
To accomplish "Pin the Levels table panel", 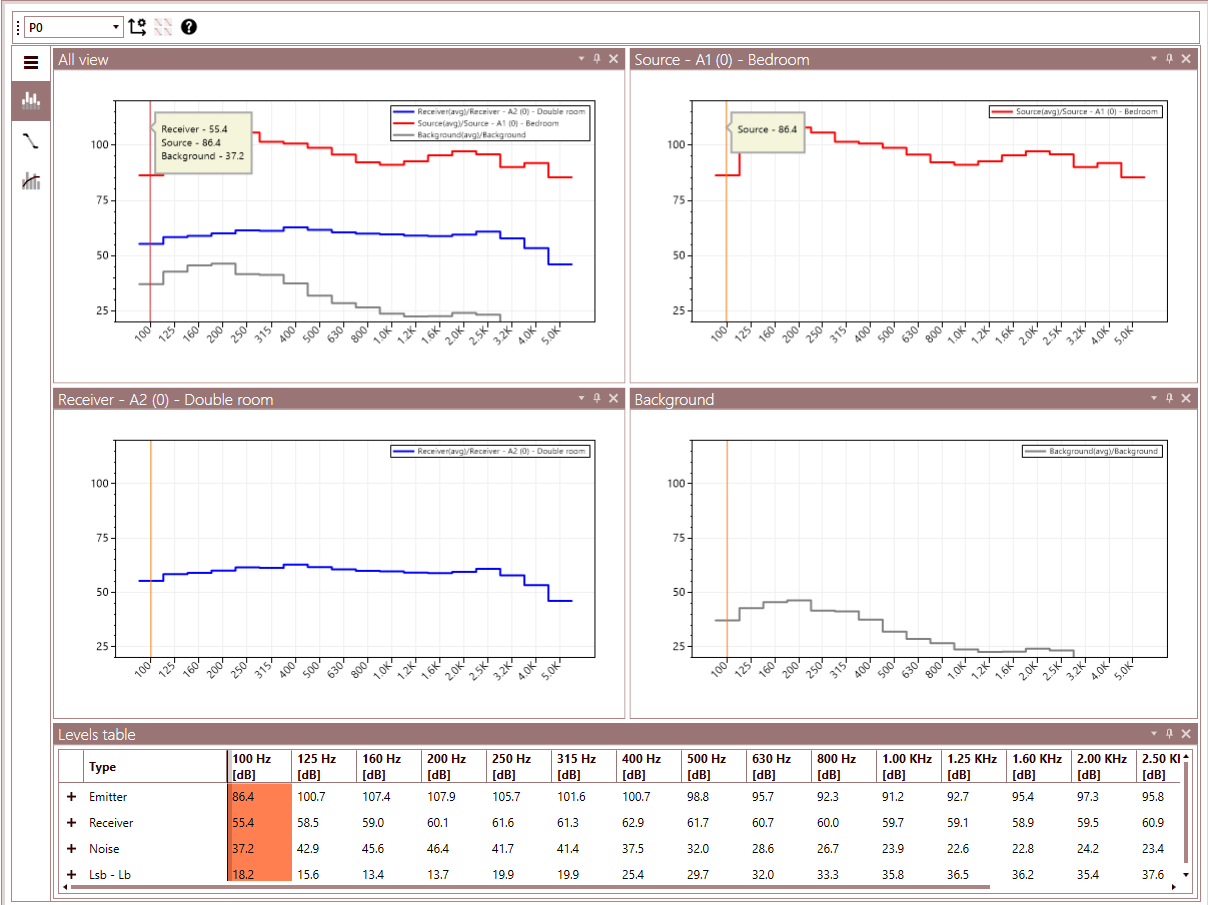I will point(1169,733).
